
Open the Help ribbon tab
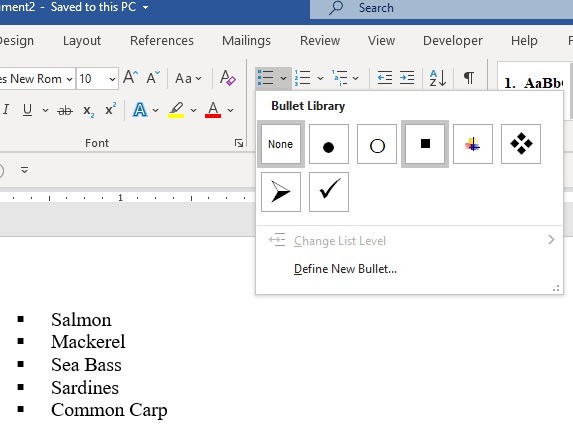524,41
